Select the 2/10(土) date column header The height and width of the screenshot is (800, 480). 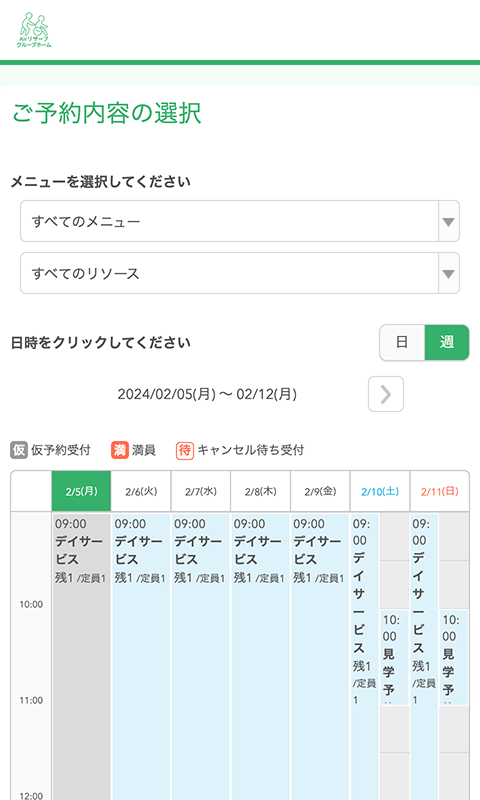tap(380, 491)
